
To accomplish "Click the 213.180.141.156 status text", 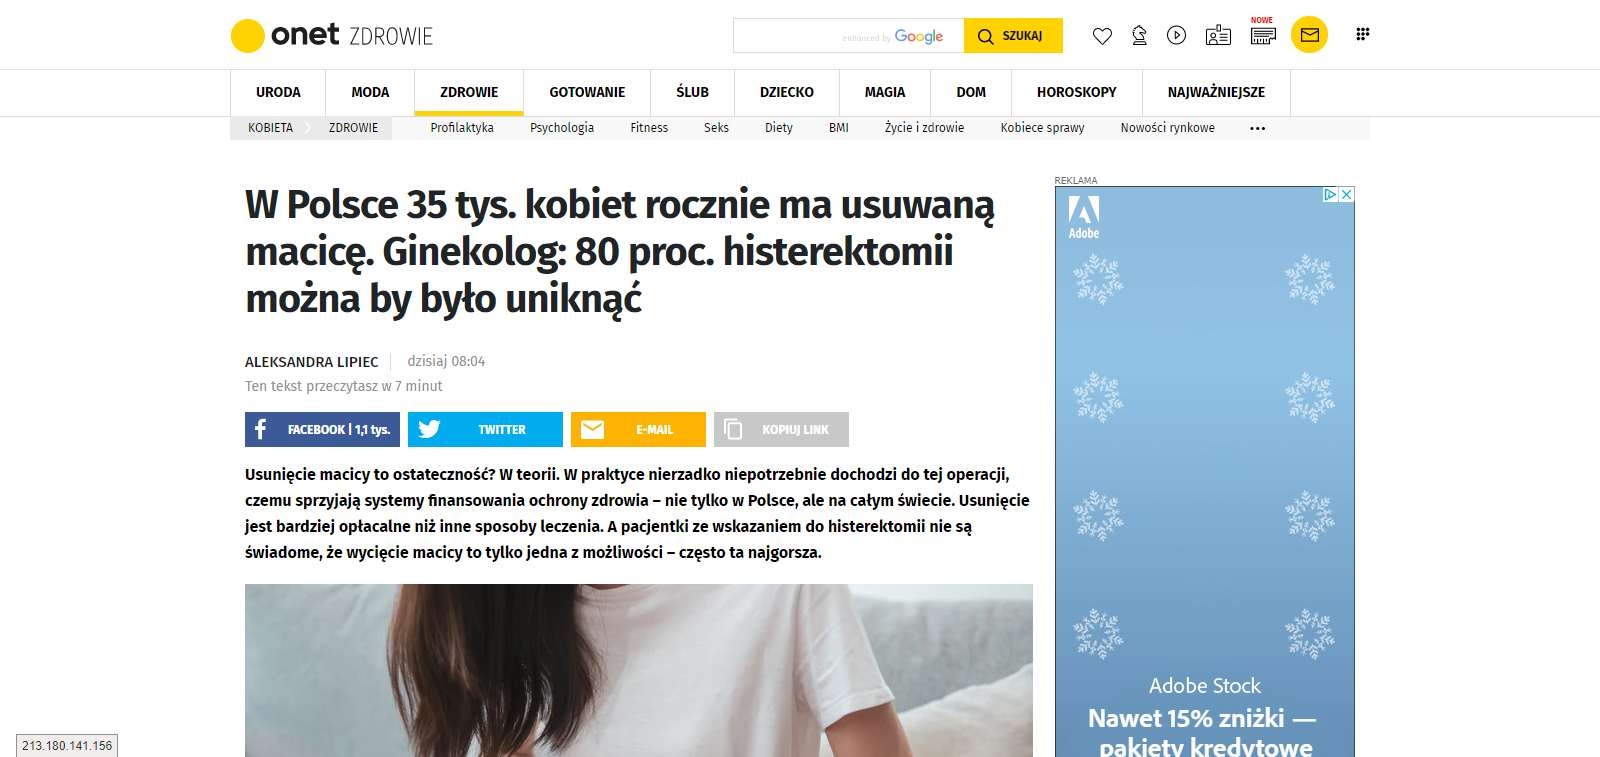I will click(67, 746).
